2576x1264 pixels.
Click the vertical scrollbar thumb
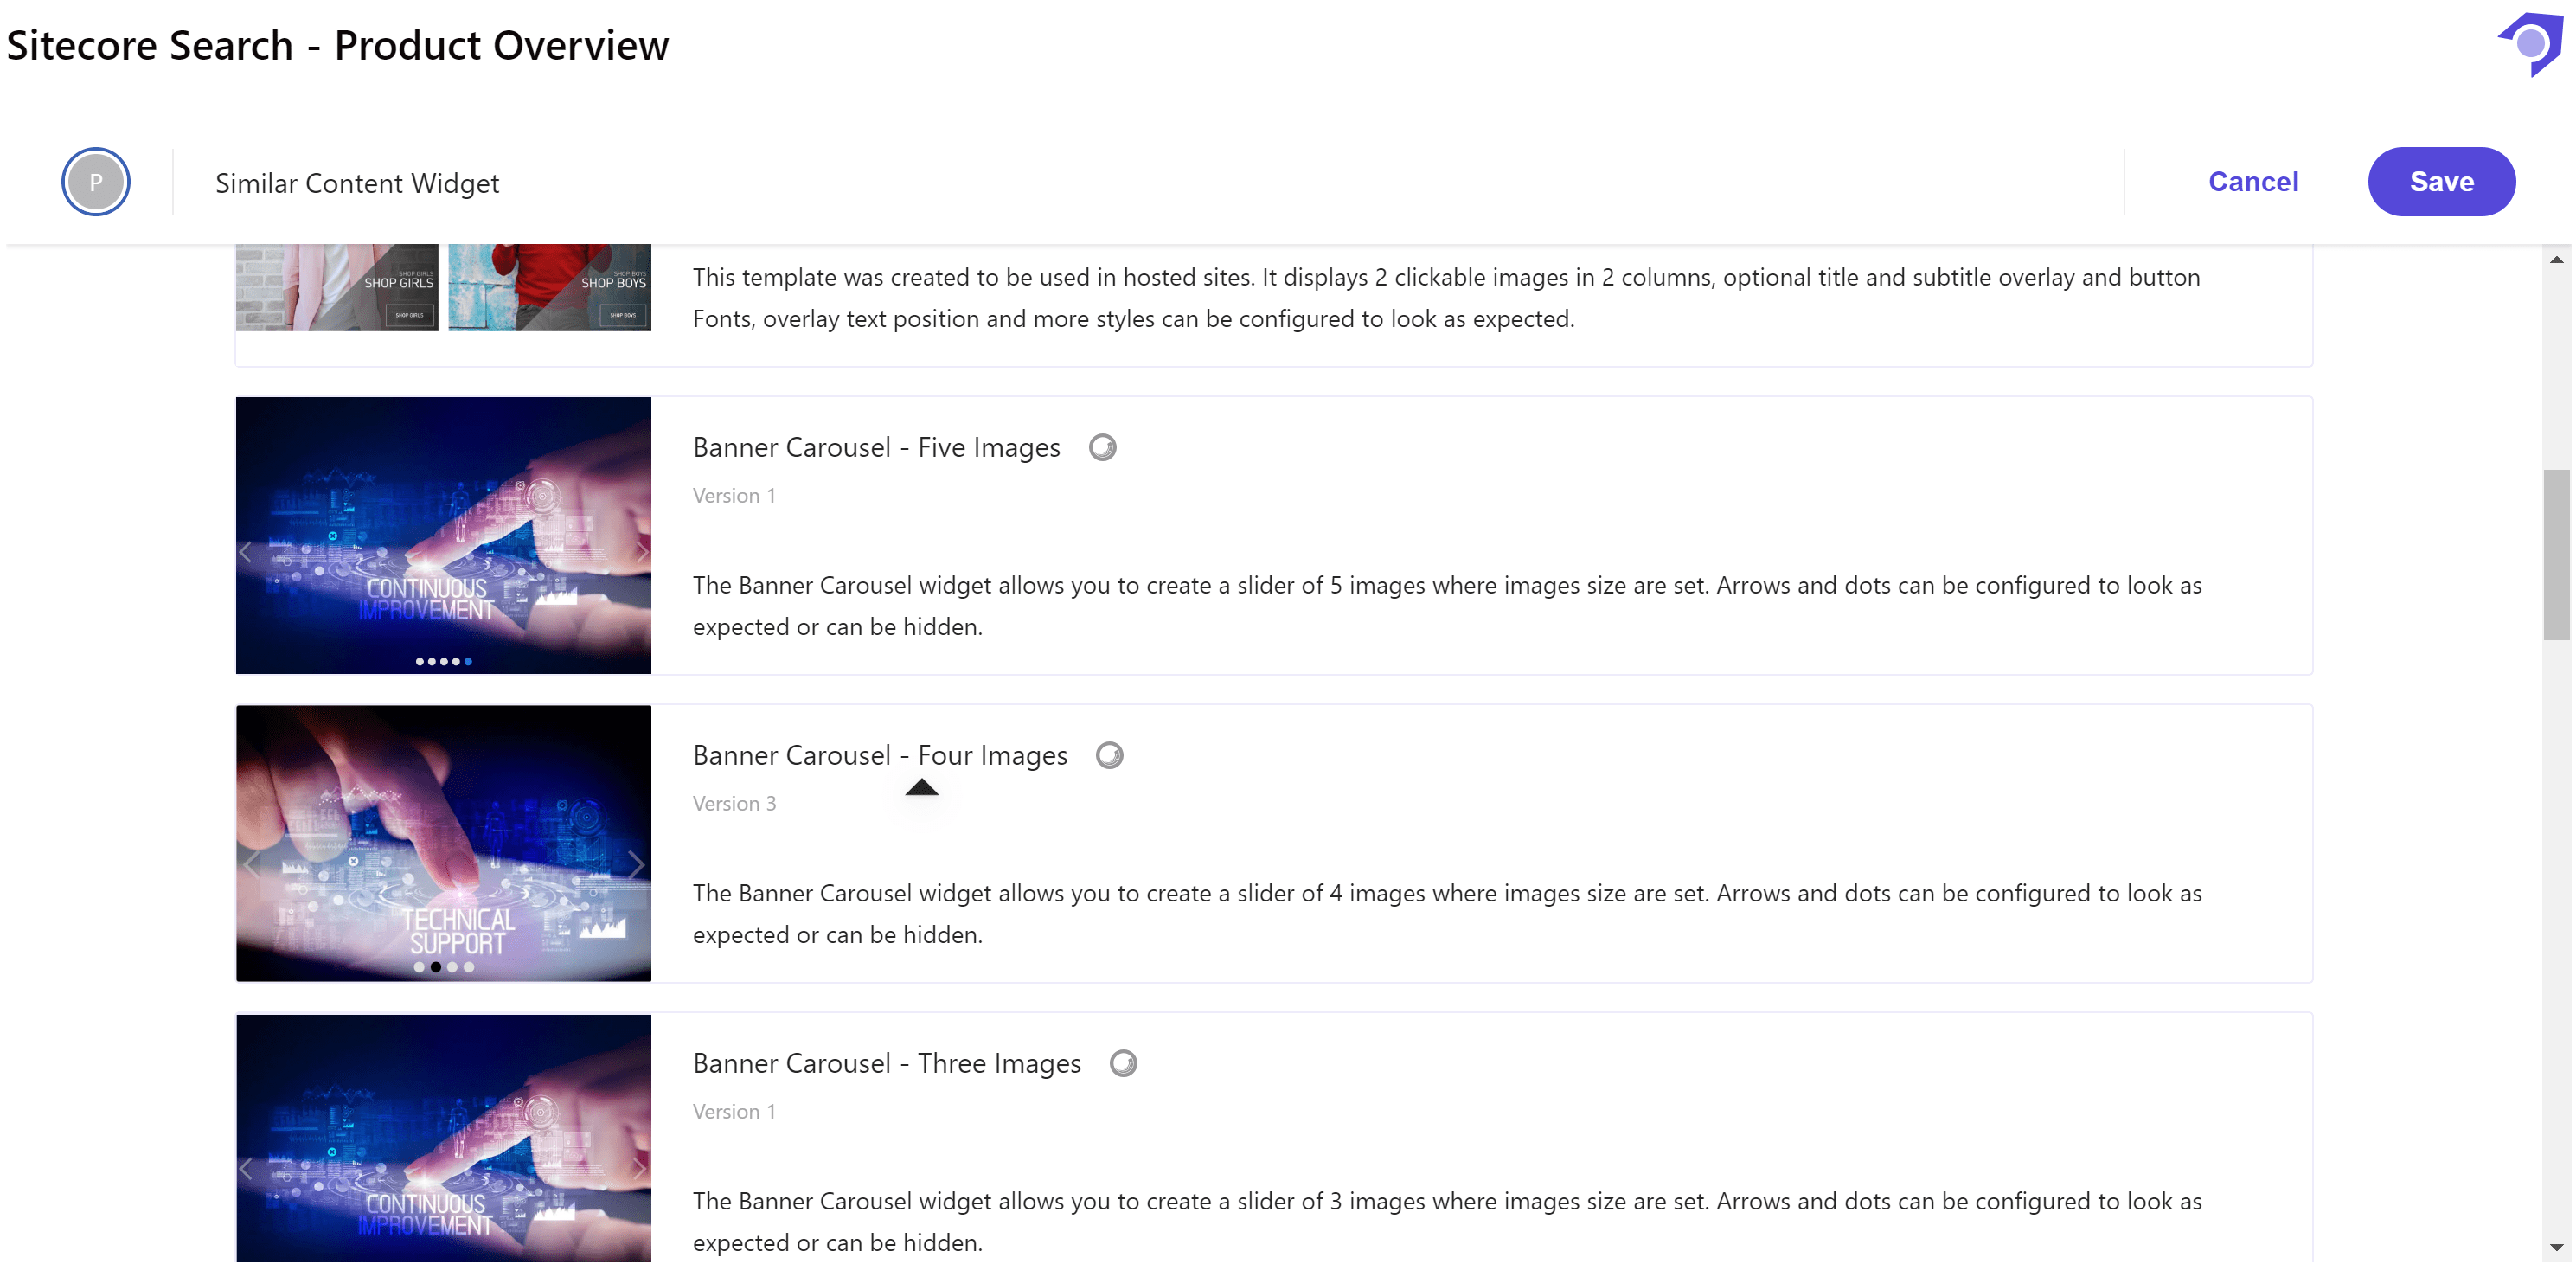point(2556,555)
